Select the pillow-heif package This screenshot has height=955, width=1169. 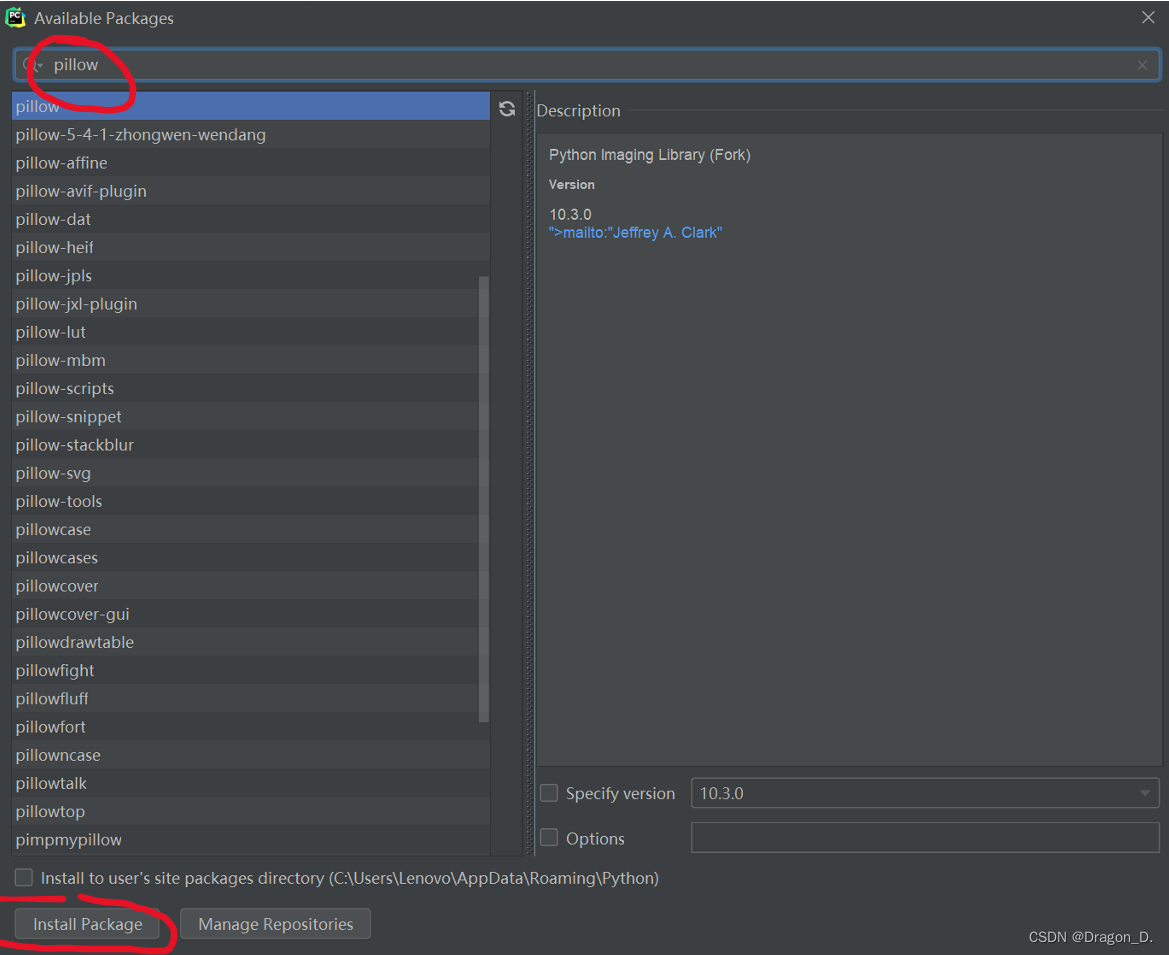[x=251, y=248]
